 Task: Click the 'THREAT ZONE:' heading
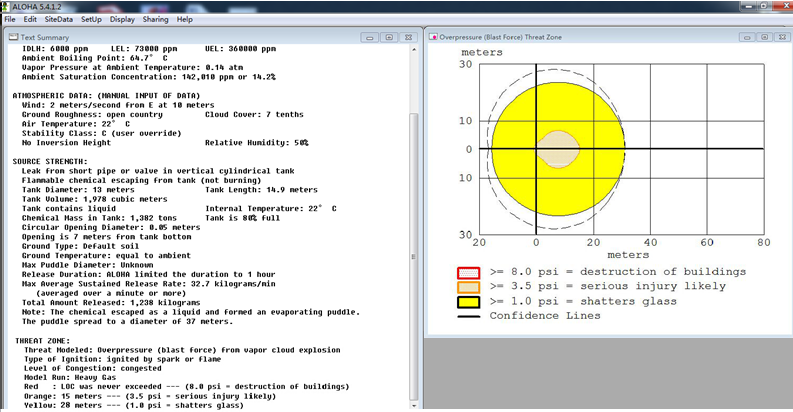42,341
